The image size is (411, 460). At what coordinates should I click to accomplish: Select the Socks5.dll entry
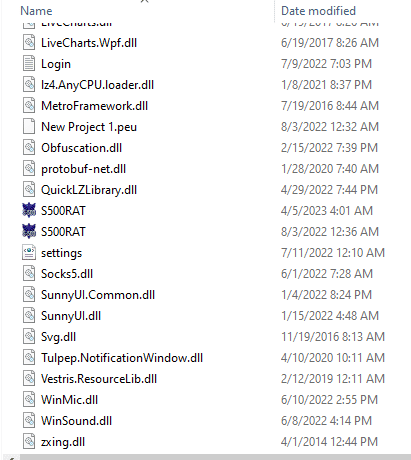point(67,274)
